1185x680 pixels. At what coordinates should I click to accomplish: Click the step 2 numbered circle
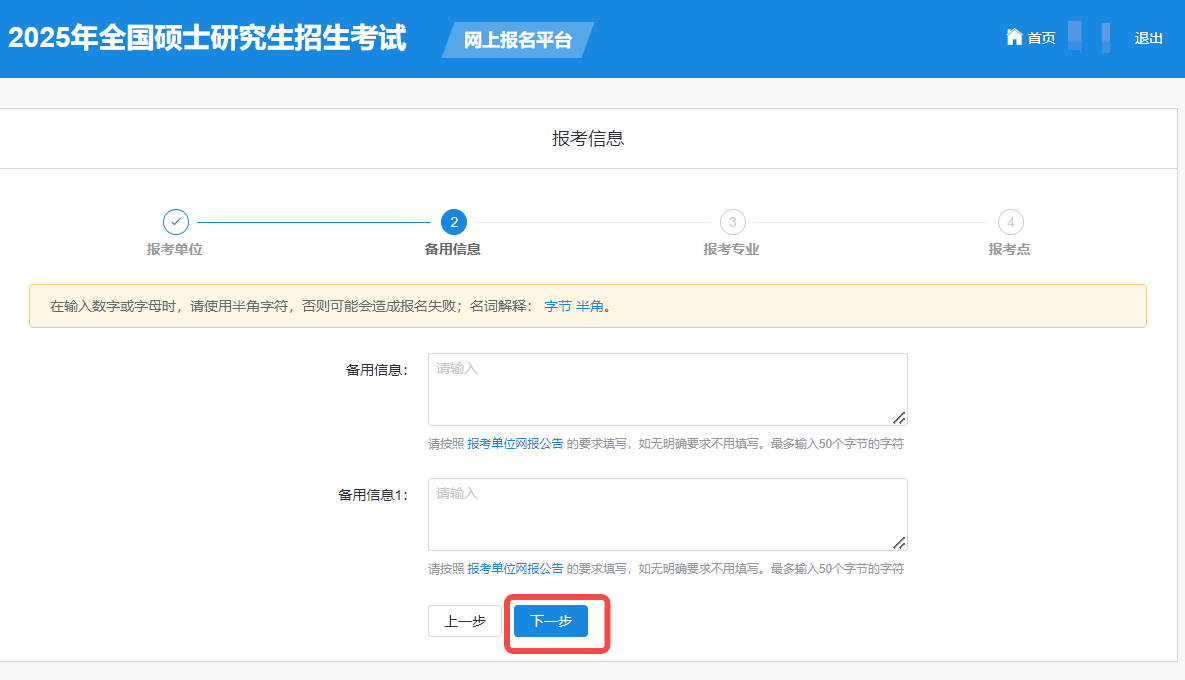pyautogui.click(x=453, y=221)
